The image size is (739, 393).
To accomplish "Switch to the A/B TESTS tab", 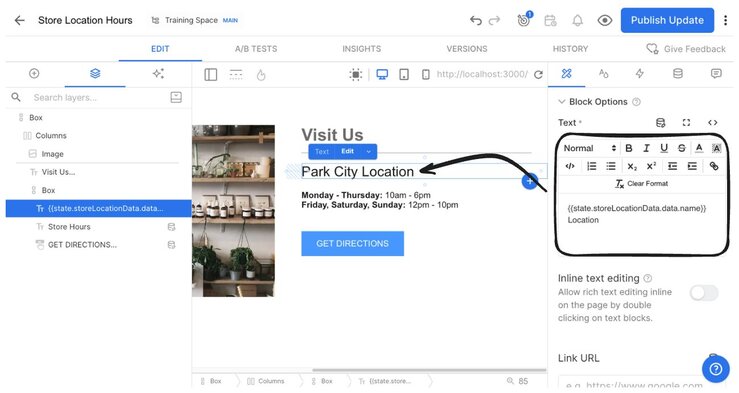I will 256,49.
